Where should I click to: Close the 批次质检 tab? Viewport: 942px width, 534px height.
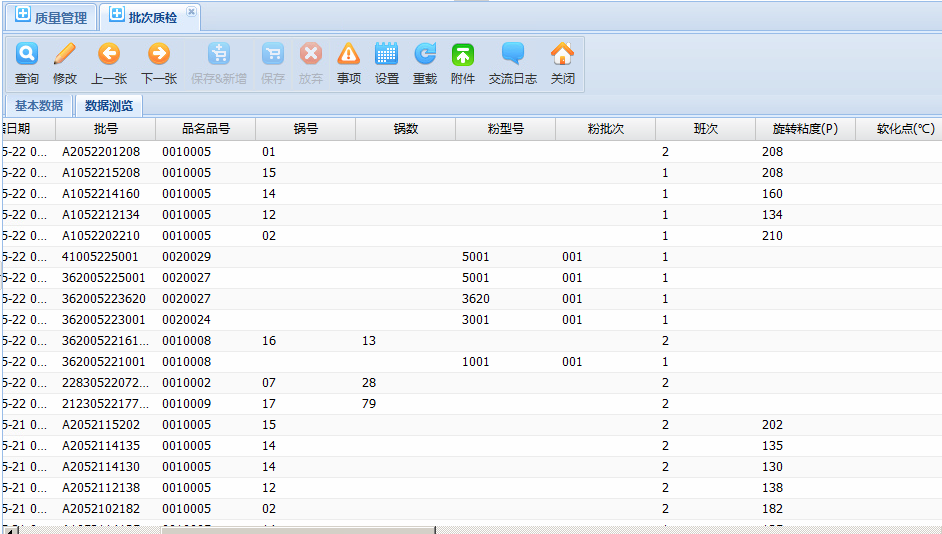(192, 11)
